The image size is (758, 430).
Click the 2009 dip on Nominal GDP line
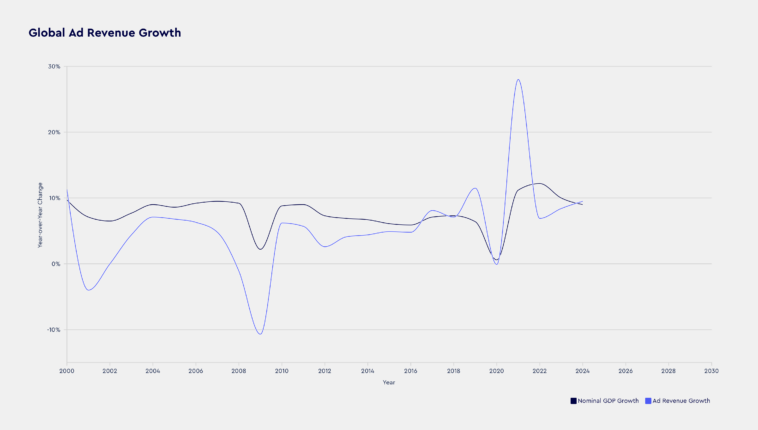click(x=260, y=249)
